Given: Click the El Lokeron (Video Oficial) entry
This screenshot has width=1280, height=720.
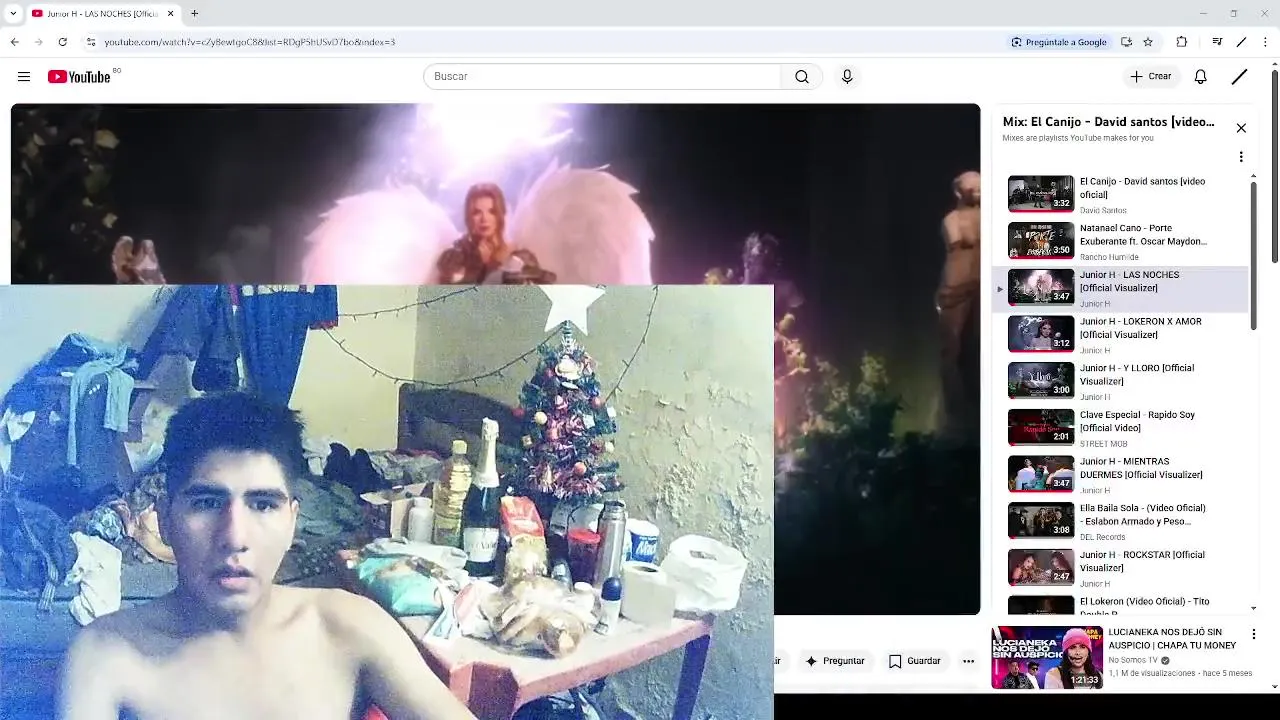Looking at the screenshot, I should tap(1120, 605).
